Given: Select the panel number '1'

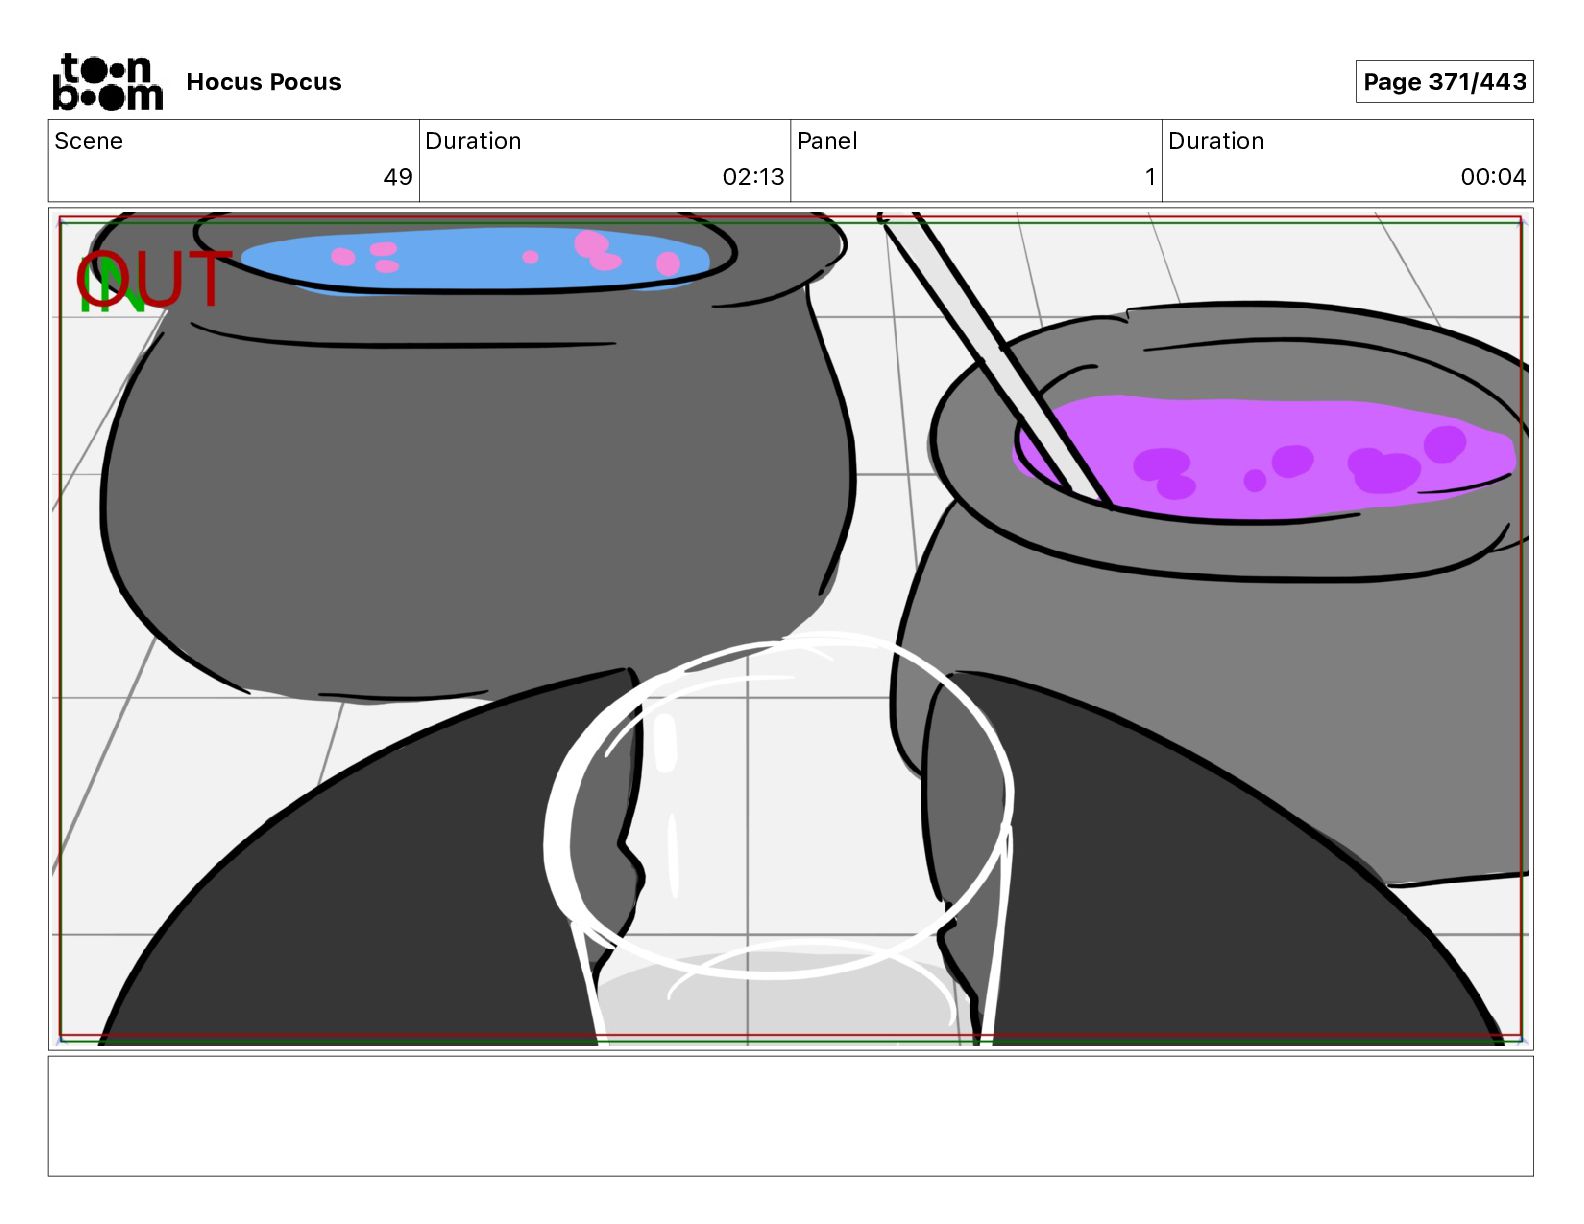Looking at the screenshot, I should (1150, 177).
